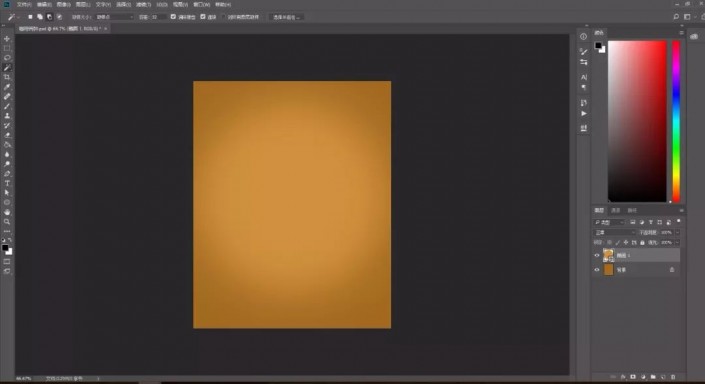Open the Properties info collapsed panel icon
The height and width of the screenshot is (384, 705).
(584, 36)
